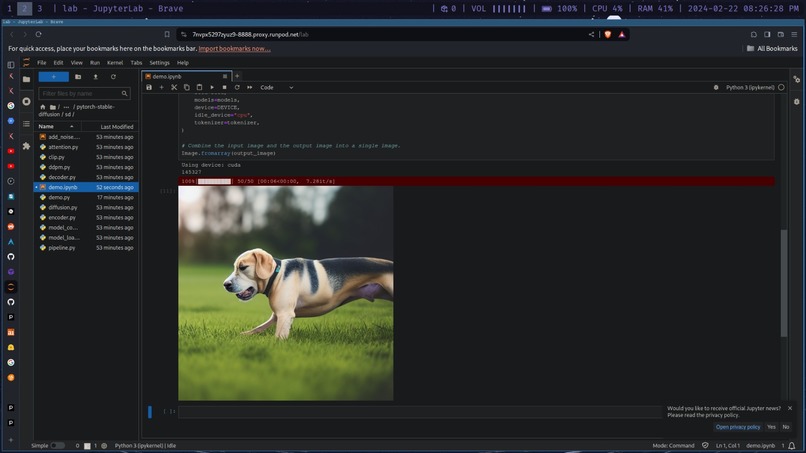Select add_noise file in the file list
The height and width of the screenshot is (453, 806).
tap(86, 137)
